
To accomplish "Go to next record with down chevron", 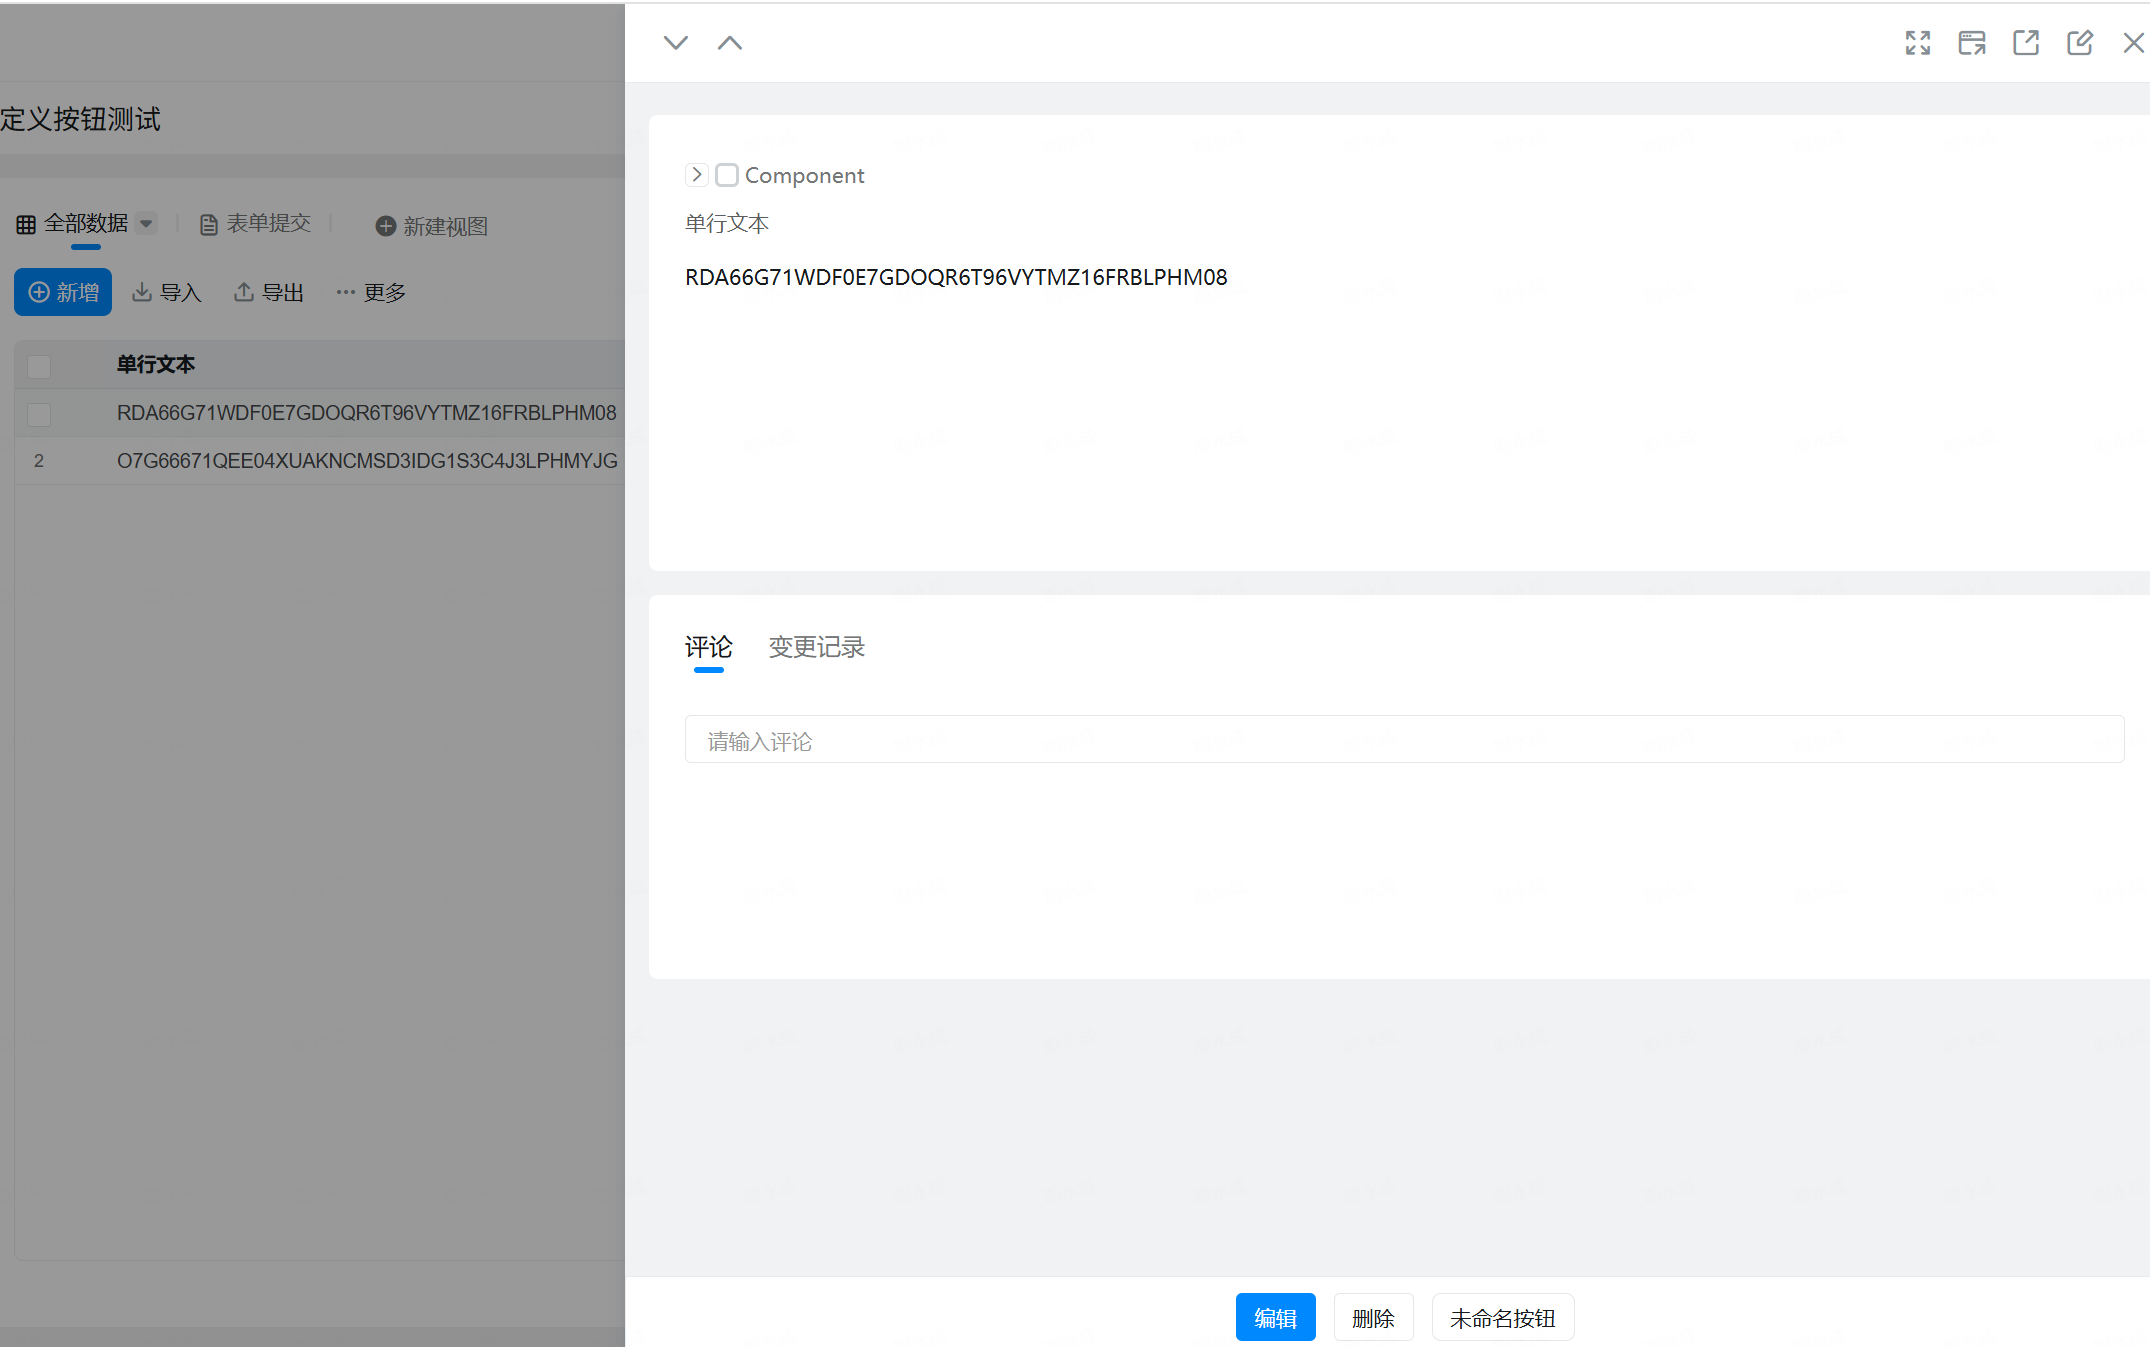I will 676,43.
